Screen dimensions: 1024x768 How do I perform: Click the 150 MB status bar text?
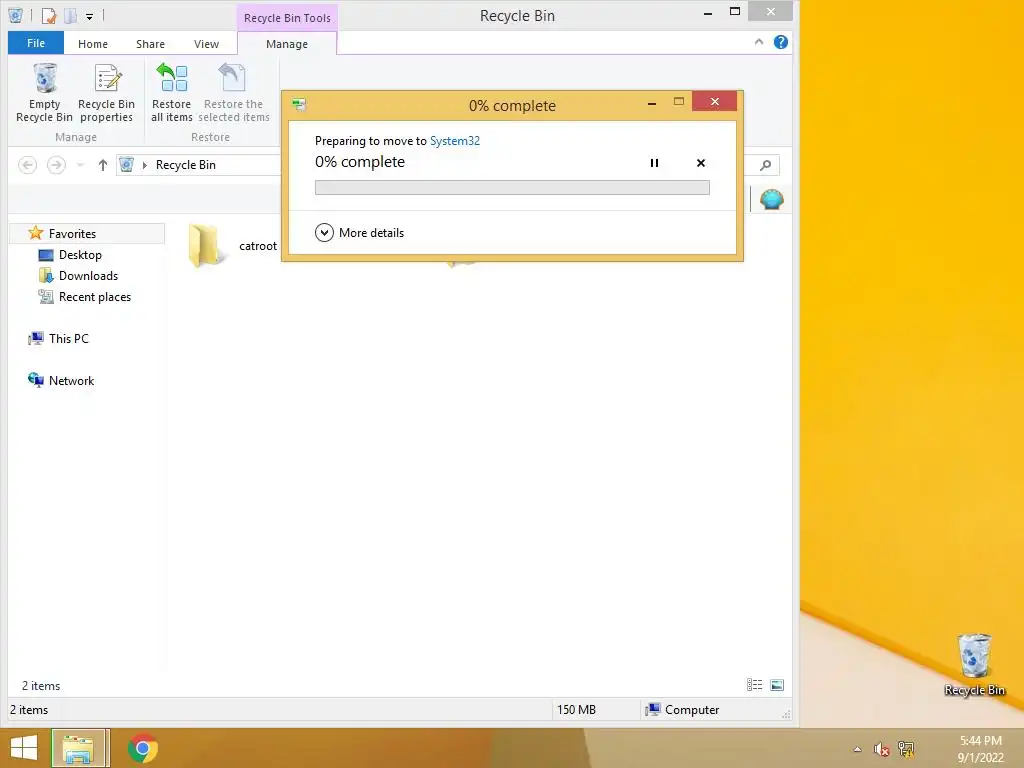pos(576,710)
